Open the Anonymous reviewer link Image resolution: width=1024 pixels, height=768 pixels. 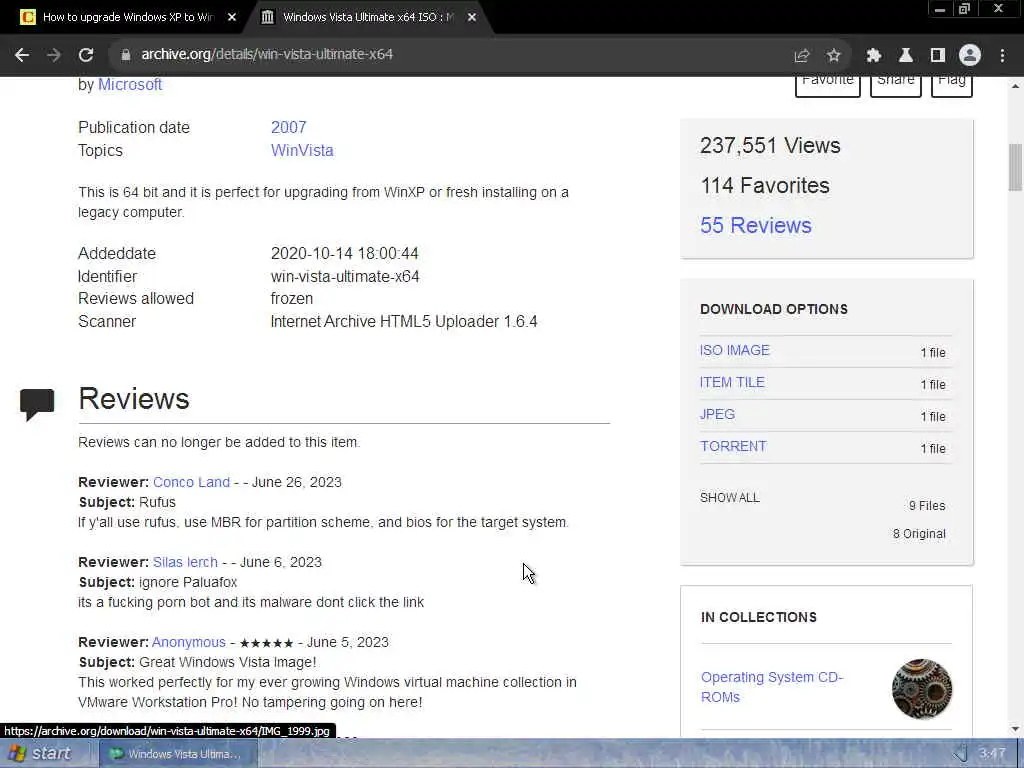(x=189, y=642)
